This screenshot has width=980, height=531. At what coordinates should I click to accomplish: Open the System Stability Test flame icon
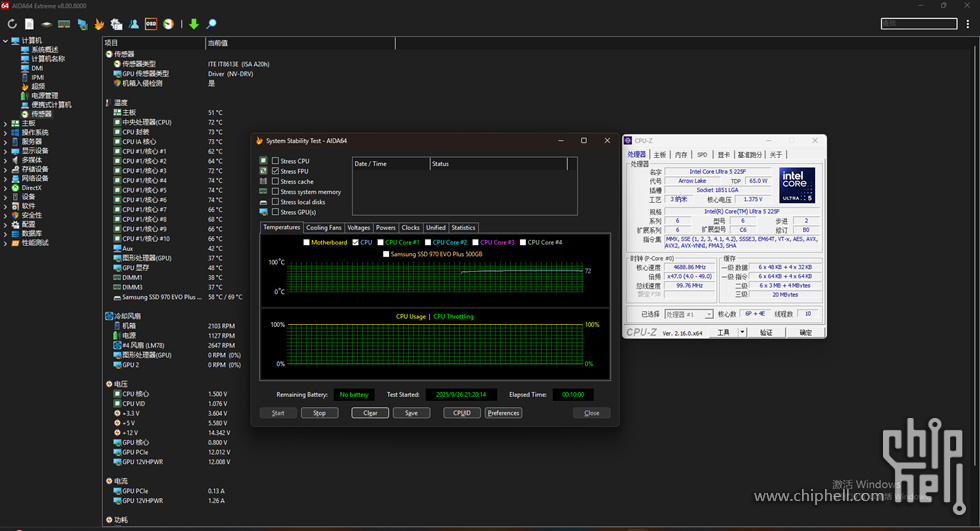(x=99, y=24)
